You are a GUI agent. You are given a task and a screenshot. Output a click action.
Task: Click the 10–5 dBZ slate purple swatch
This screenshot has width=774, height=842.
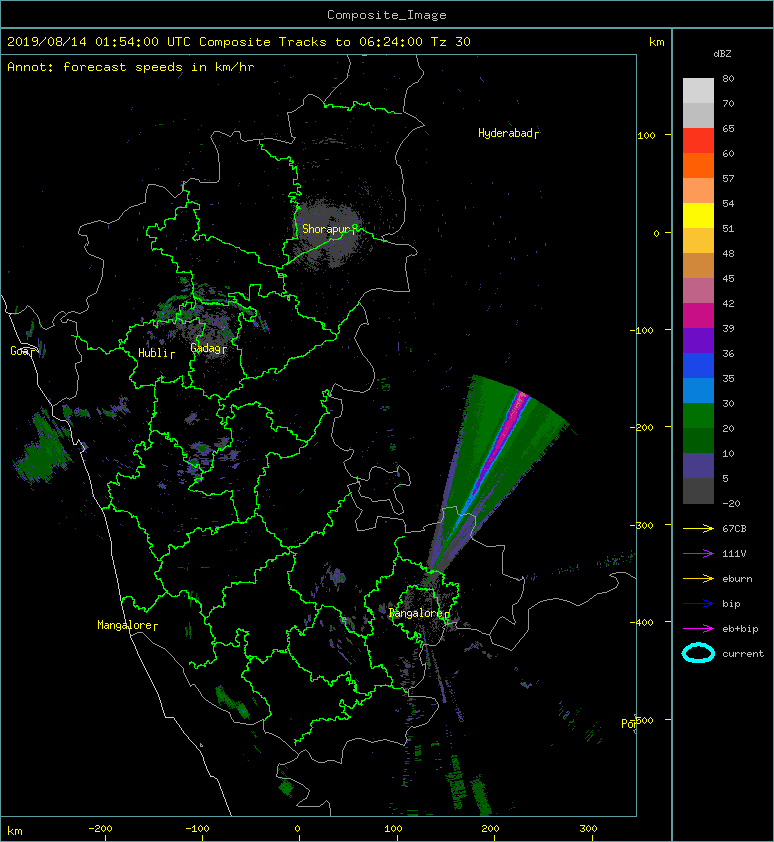pyautogui.click(x=698, y=466)
